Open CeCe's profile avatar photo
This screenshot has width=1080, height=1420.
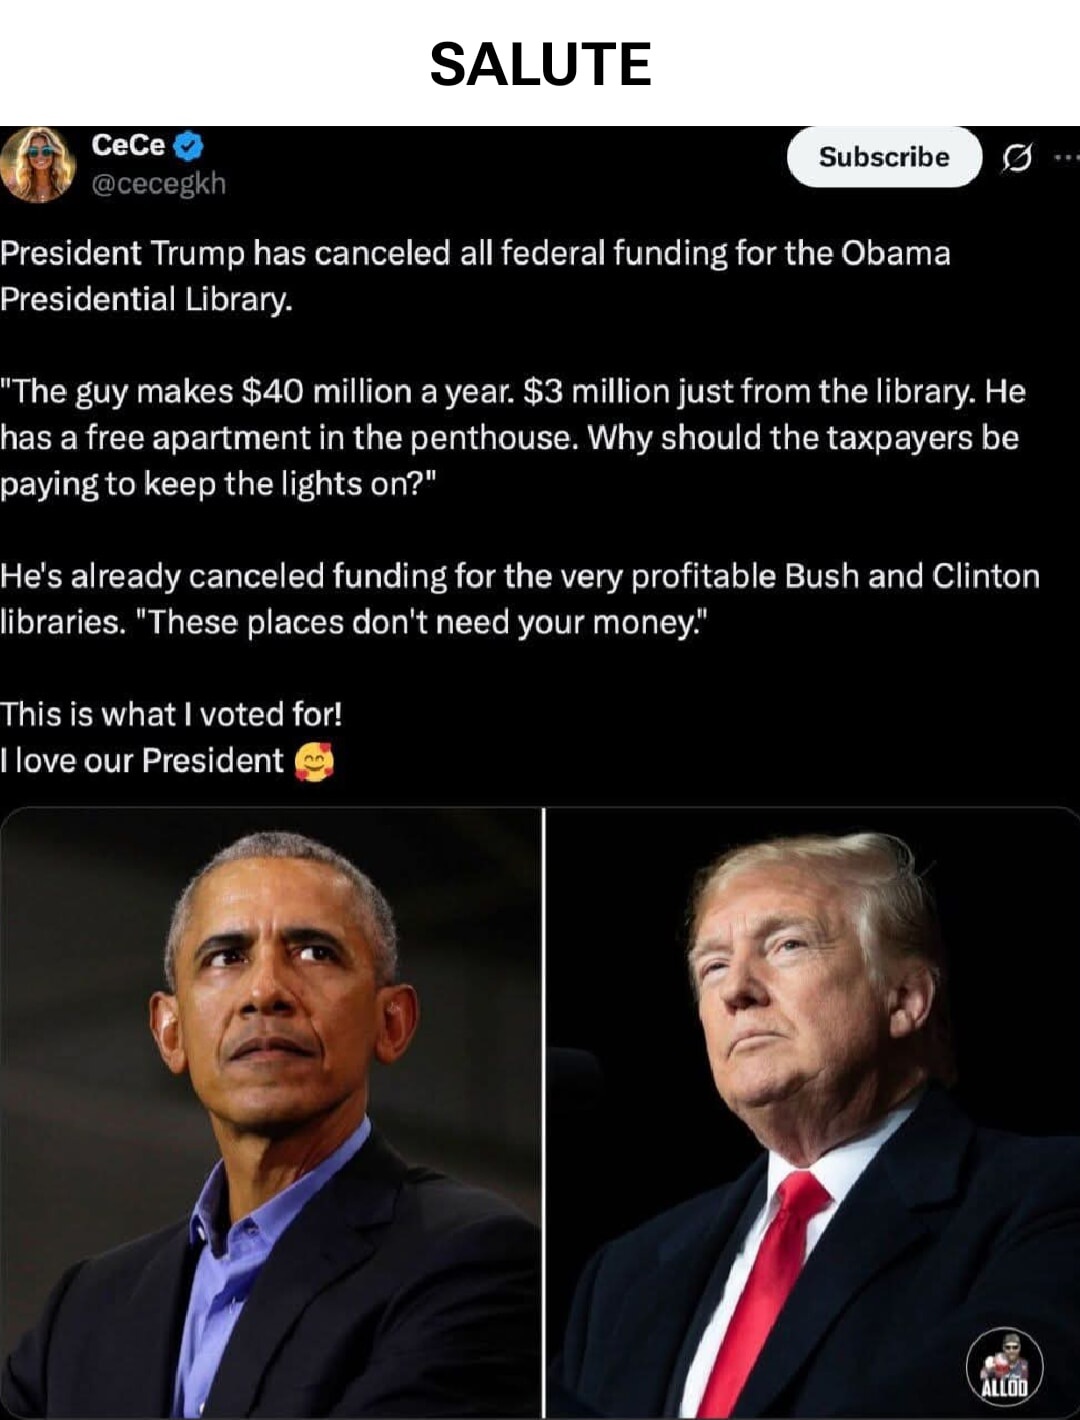point(38,164)
